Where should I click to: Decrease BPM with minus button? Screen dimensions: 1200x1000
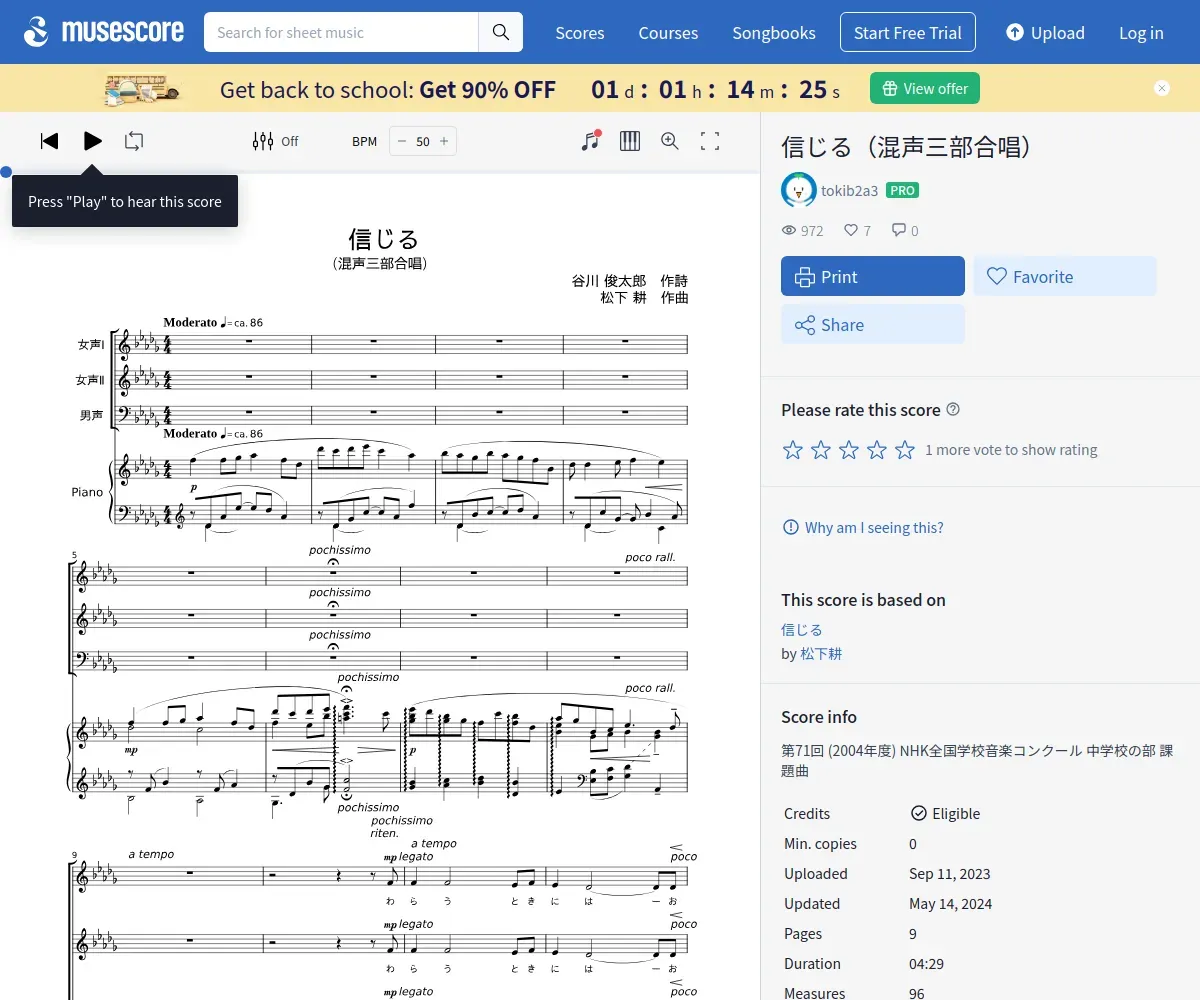[x=402, y=141]
